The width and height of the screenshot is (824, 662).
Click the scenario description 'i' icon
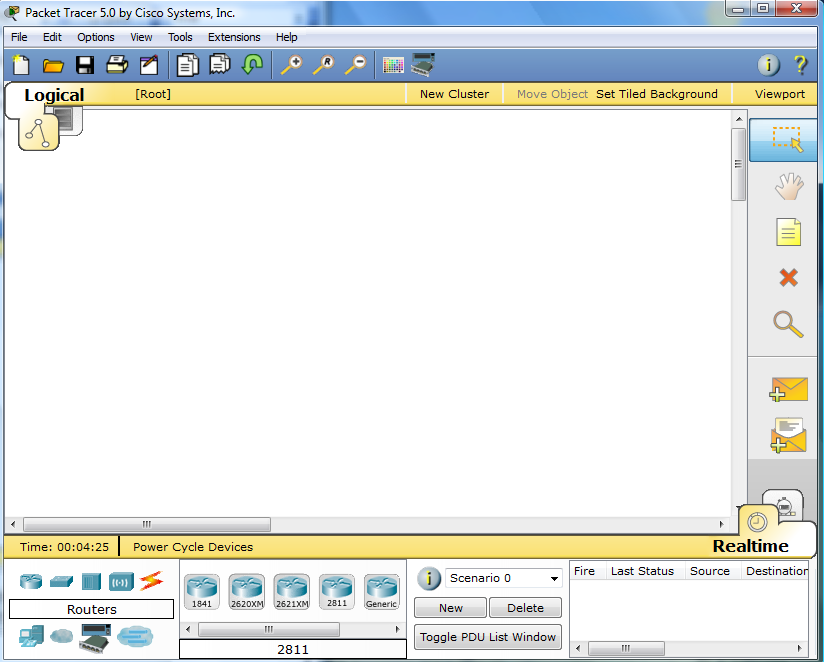429,578
